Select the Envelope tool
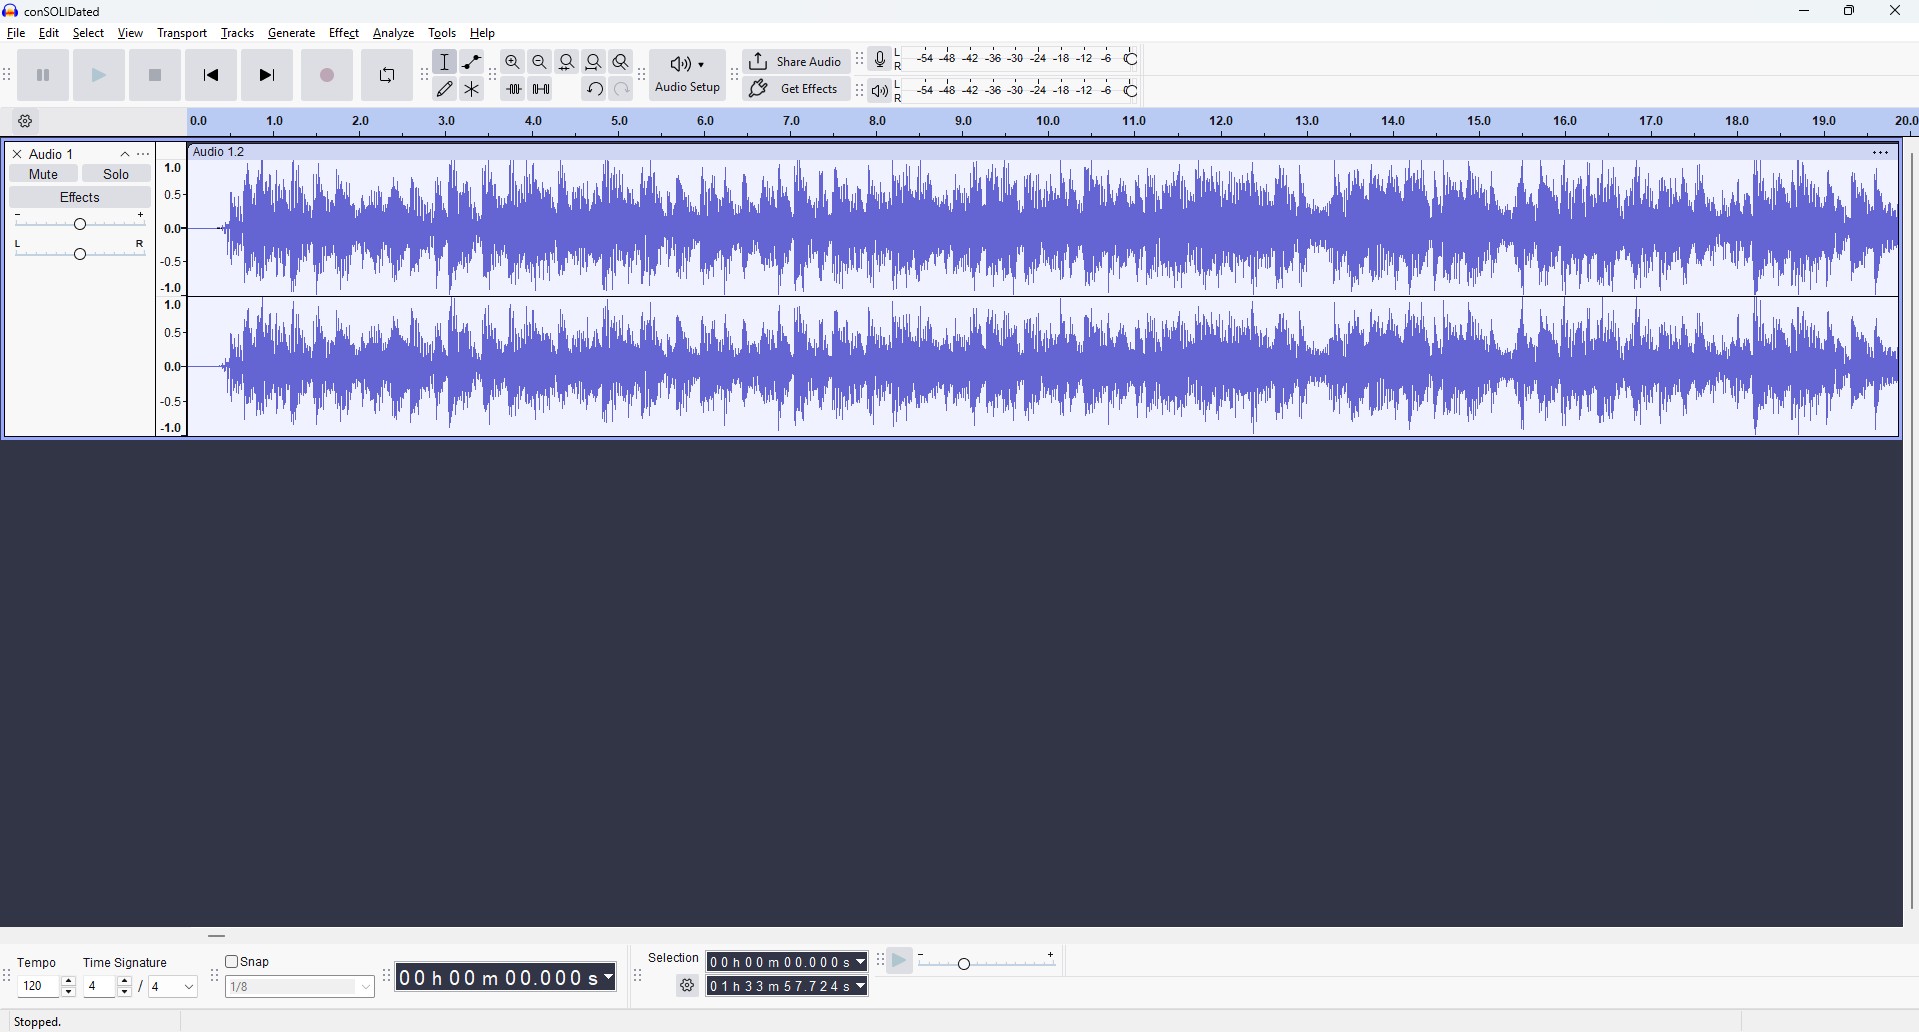Screen dimensions: 1919x1032 point(472,62)
